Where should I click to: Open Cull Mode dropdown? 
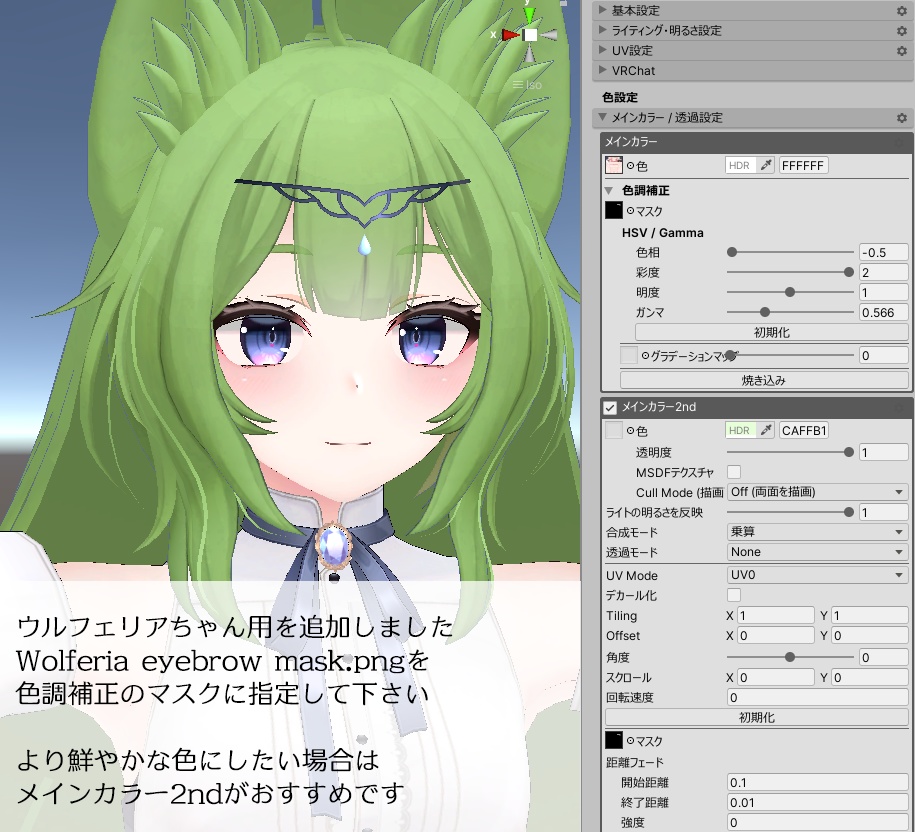[817, 492]
